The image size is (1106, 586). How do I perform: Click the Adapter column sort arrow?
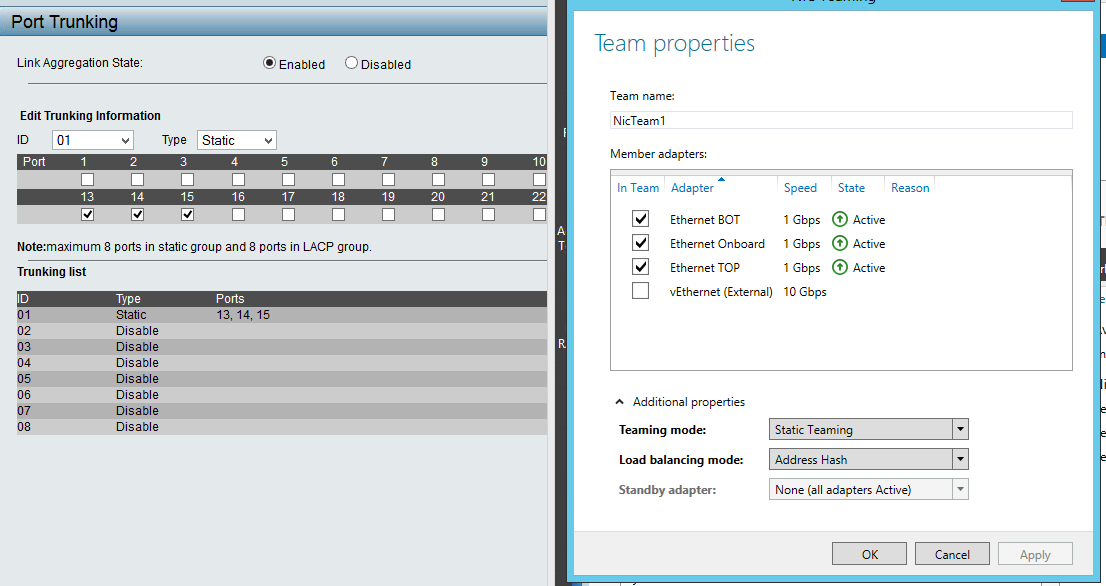(x=721, y=180)
